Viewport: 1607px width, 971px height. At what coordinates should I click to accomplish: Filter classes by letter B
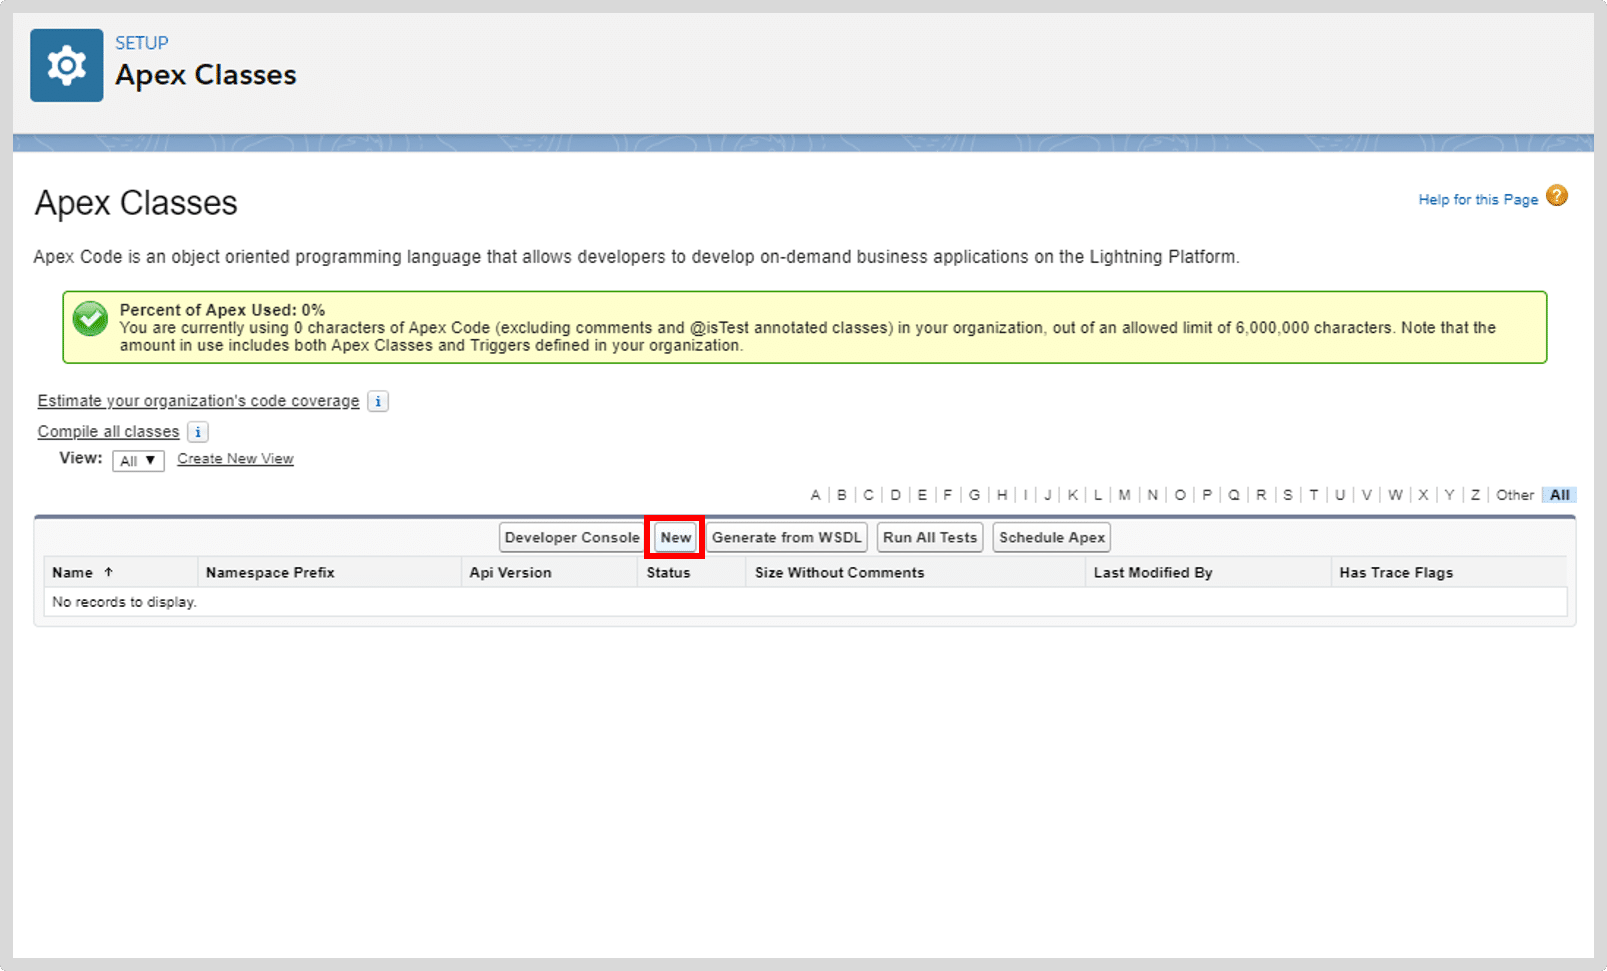click(x=842, y=495)
